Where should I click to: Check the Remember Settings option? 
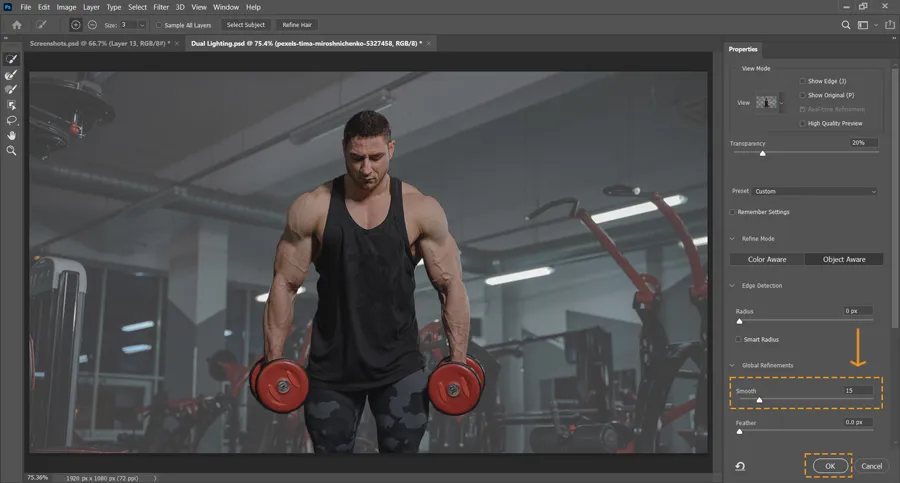pos(733,212)
